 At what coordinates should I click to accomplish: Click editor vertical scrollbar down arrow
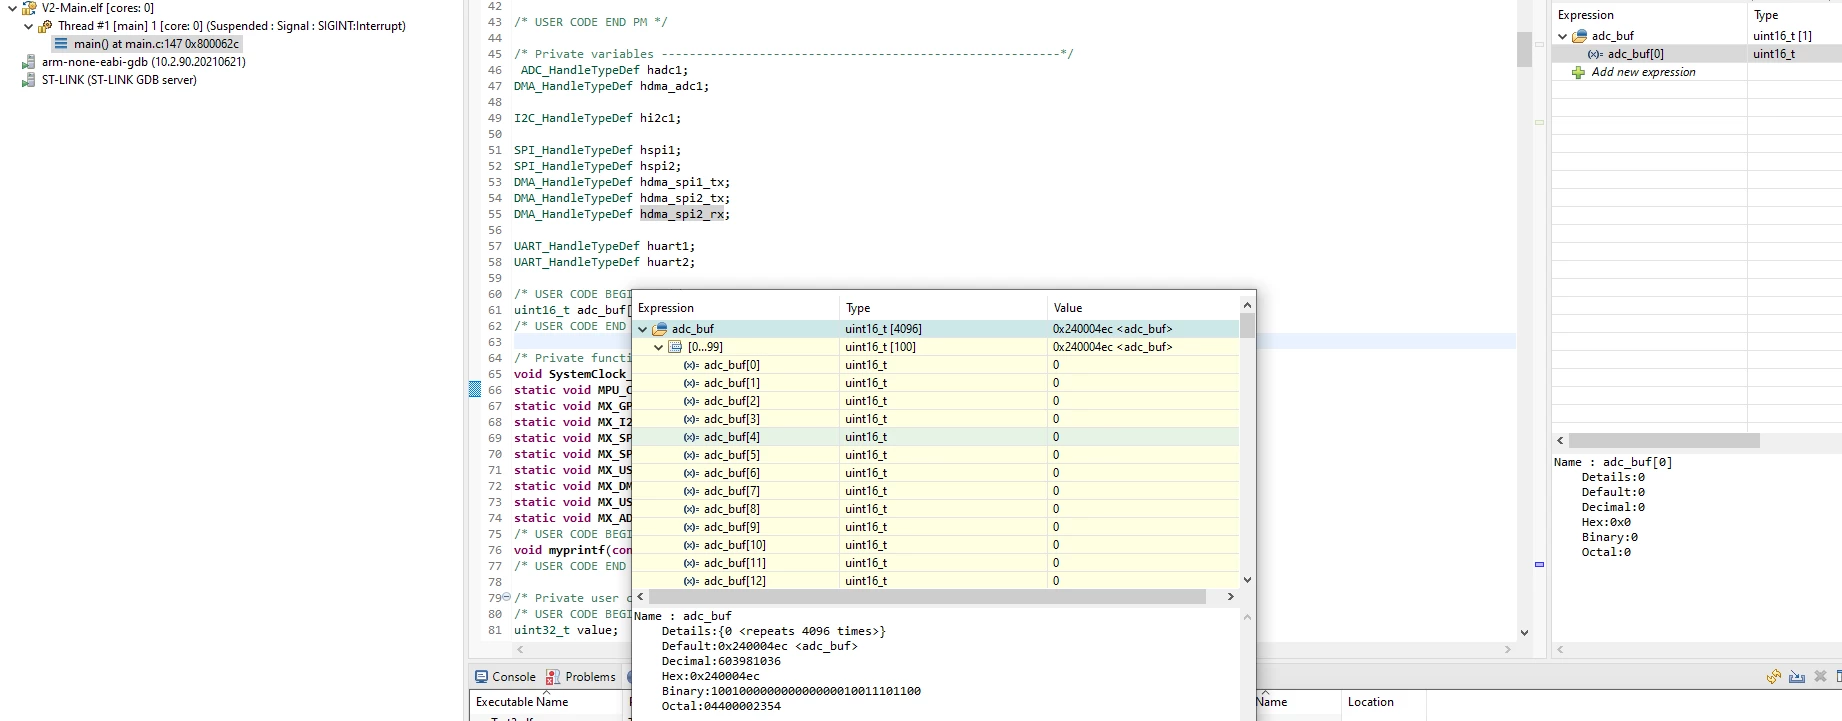coord(1524,632)
